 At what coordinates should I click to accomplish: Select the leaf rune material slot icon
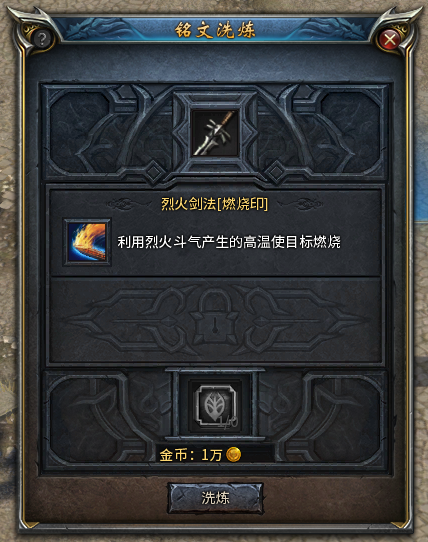pos(216,405)
